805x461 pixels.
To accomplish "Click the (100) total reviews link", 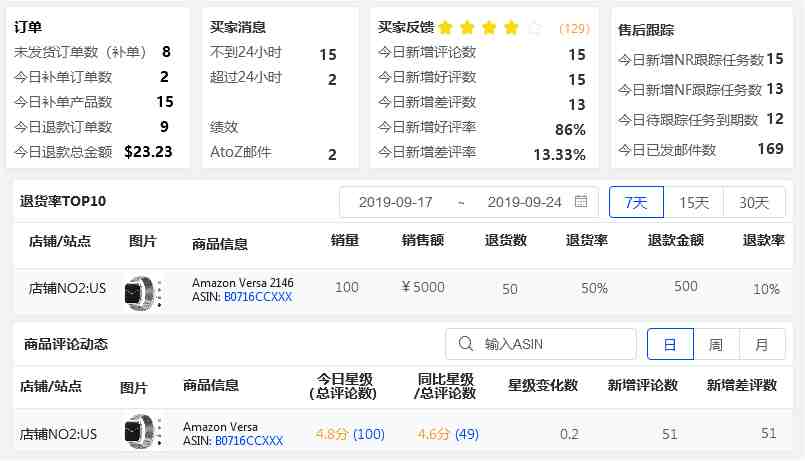I will pos(369,434).
